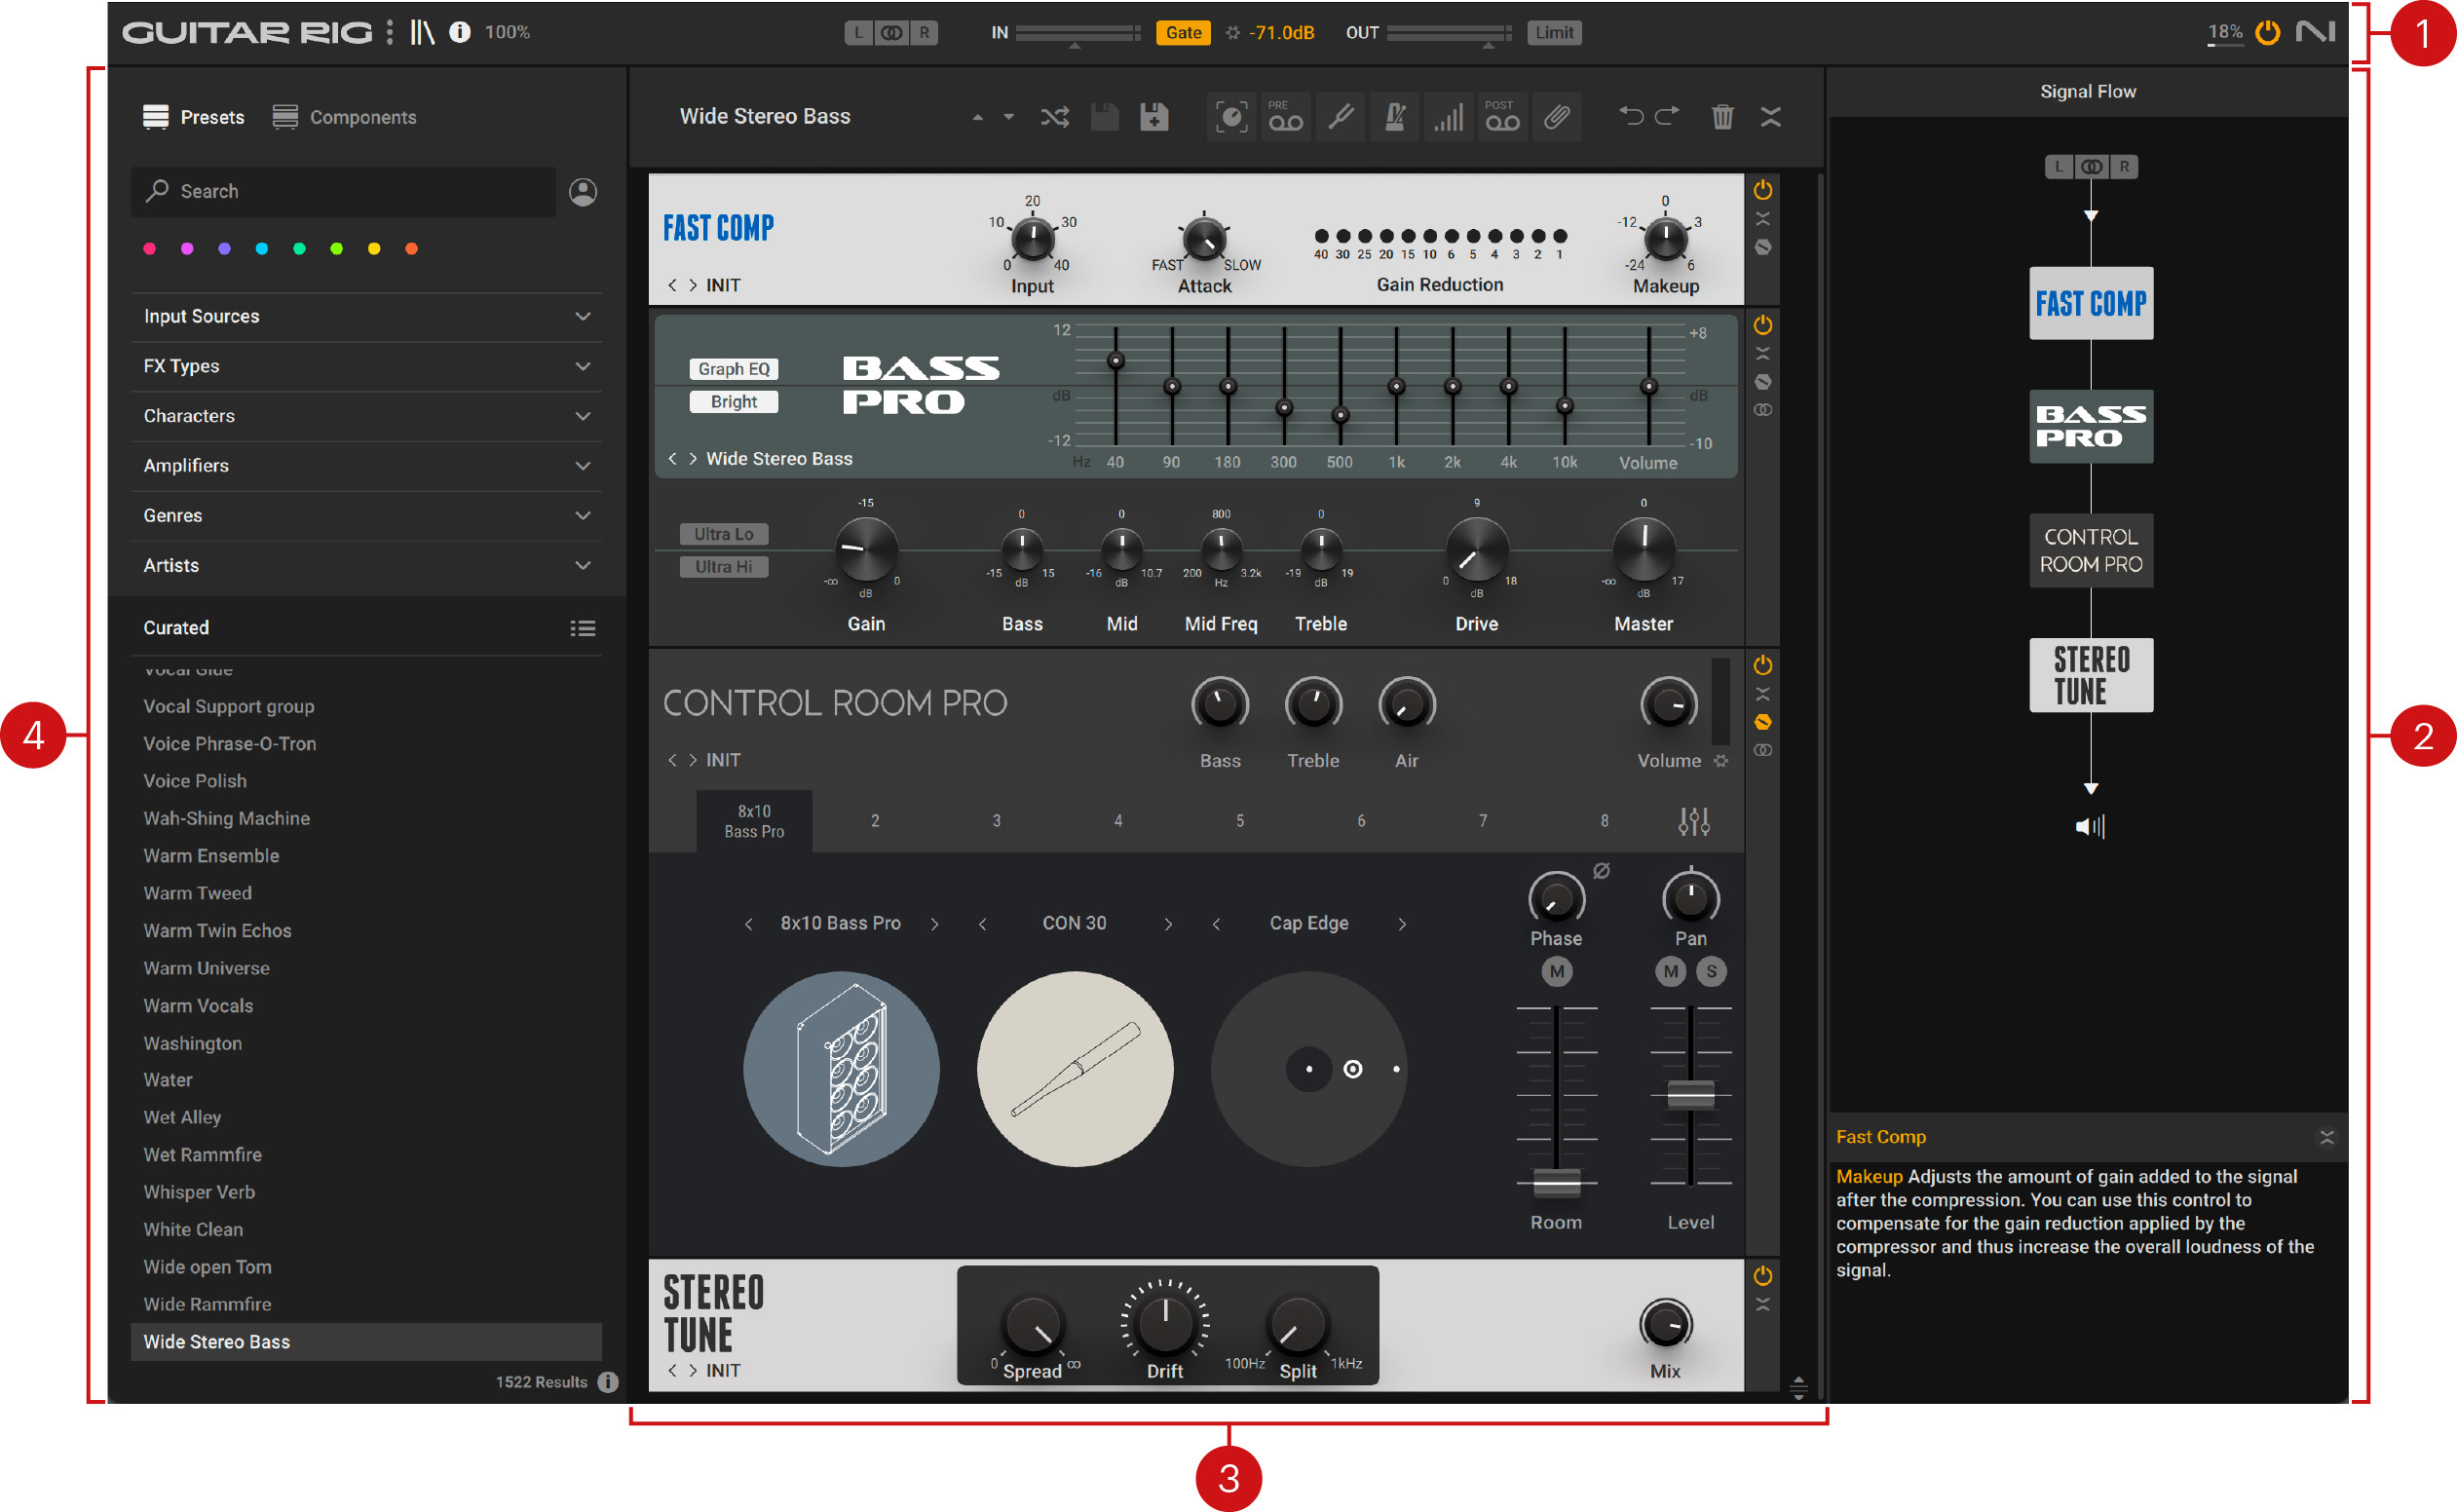Click the metronome icon
This screenshot has height=1512, width=2457.
1394,116
